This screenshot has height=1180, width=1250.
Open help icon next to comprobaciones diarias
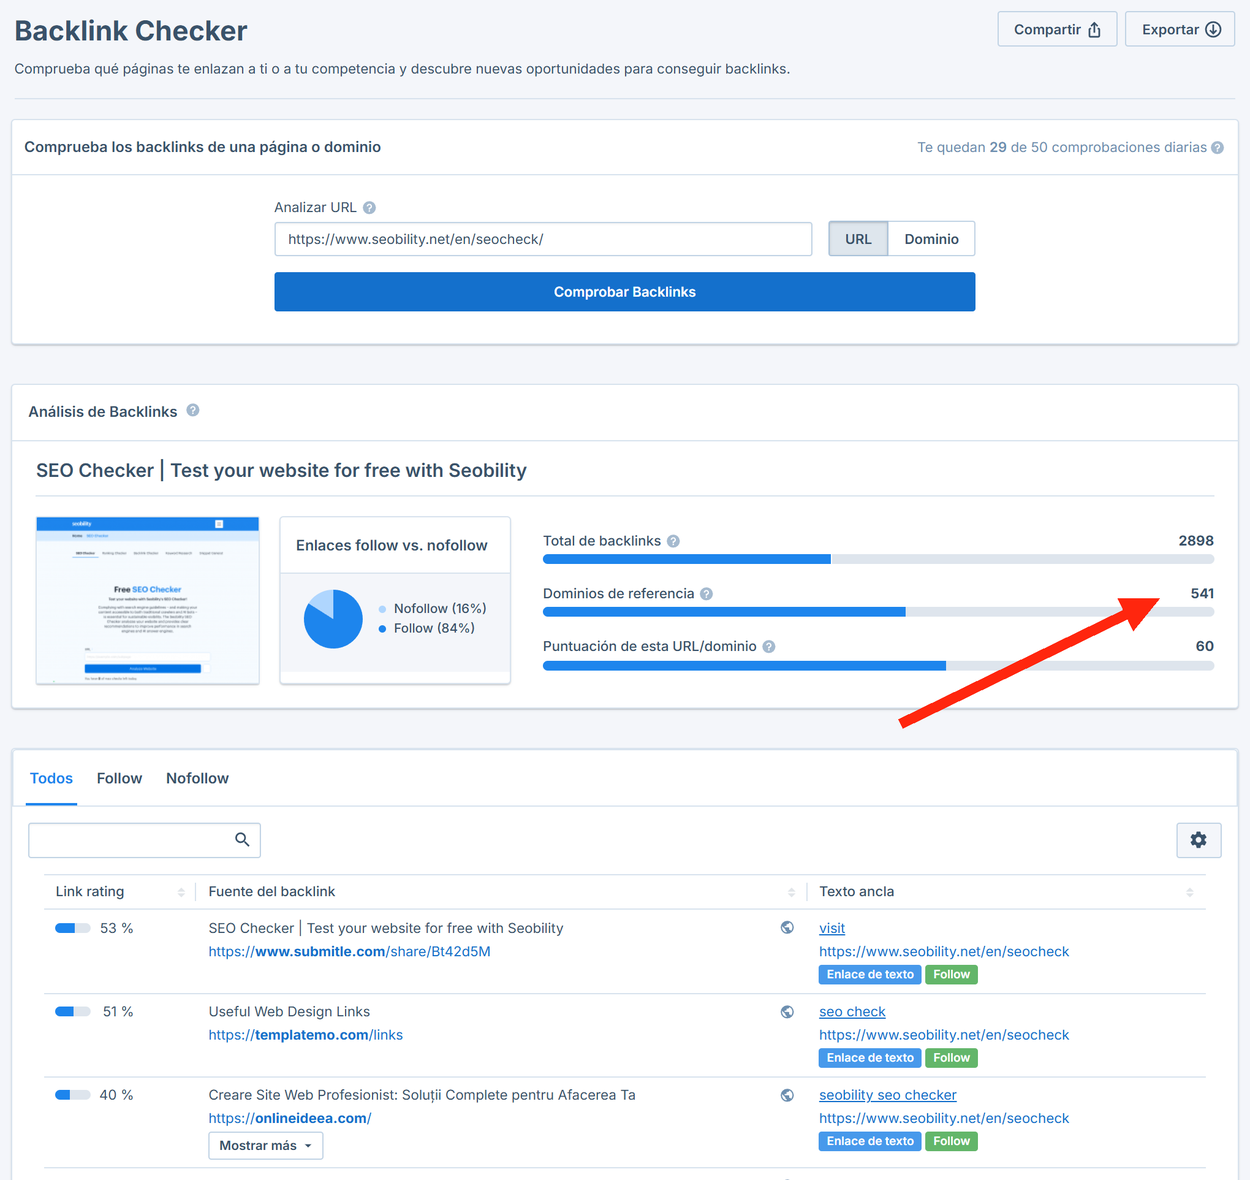click(1217, 147)
